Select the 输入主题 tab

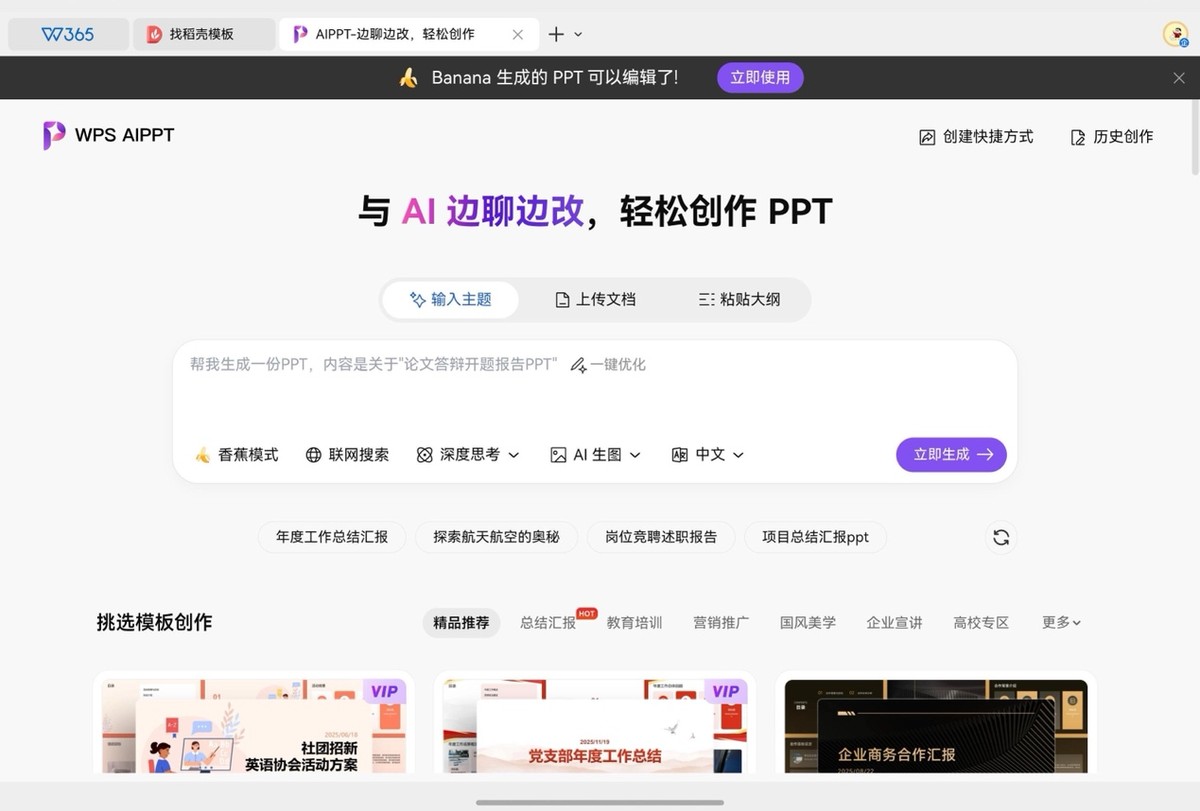coord(451,299)
